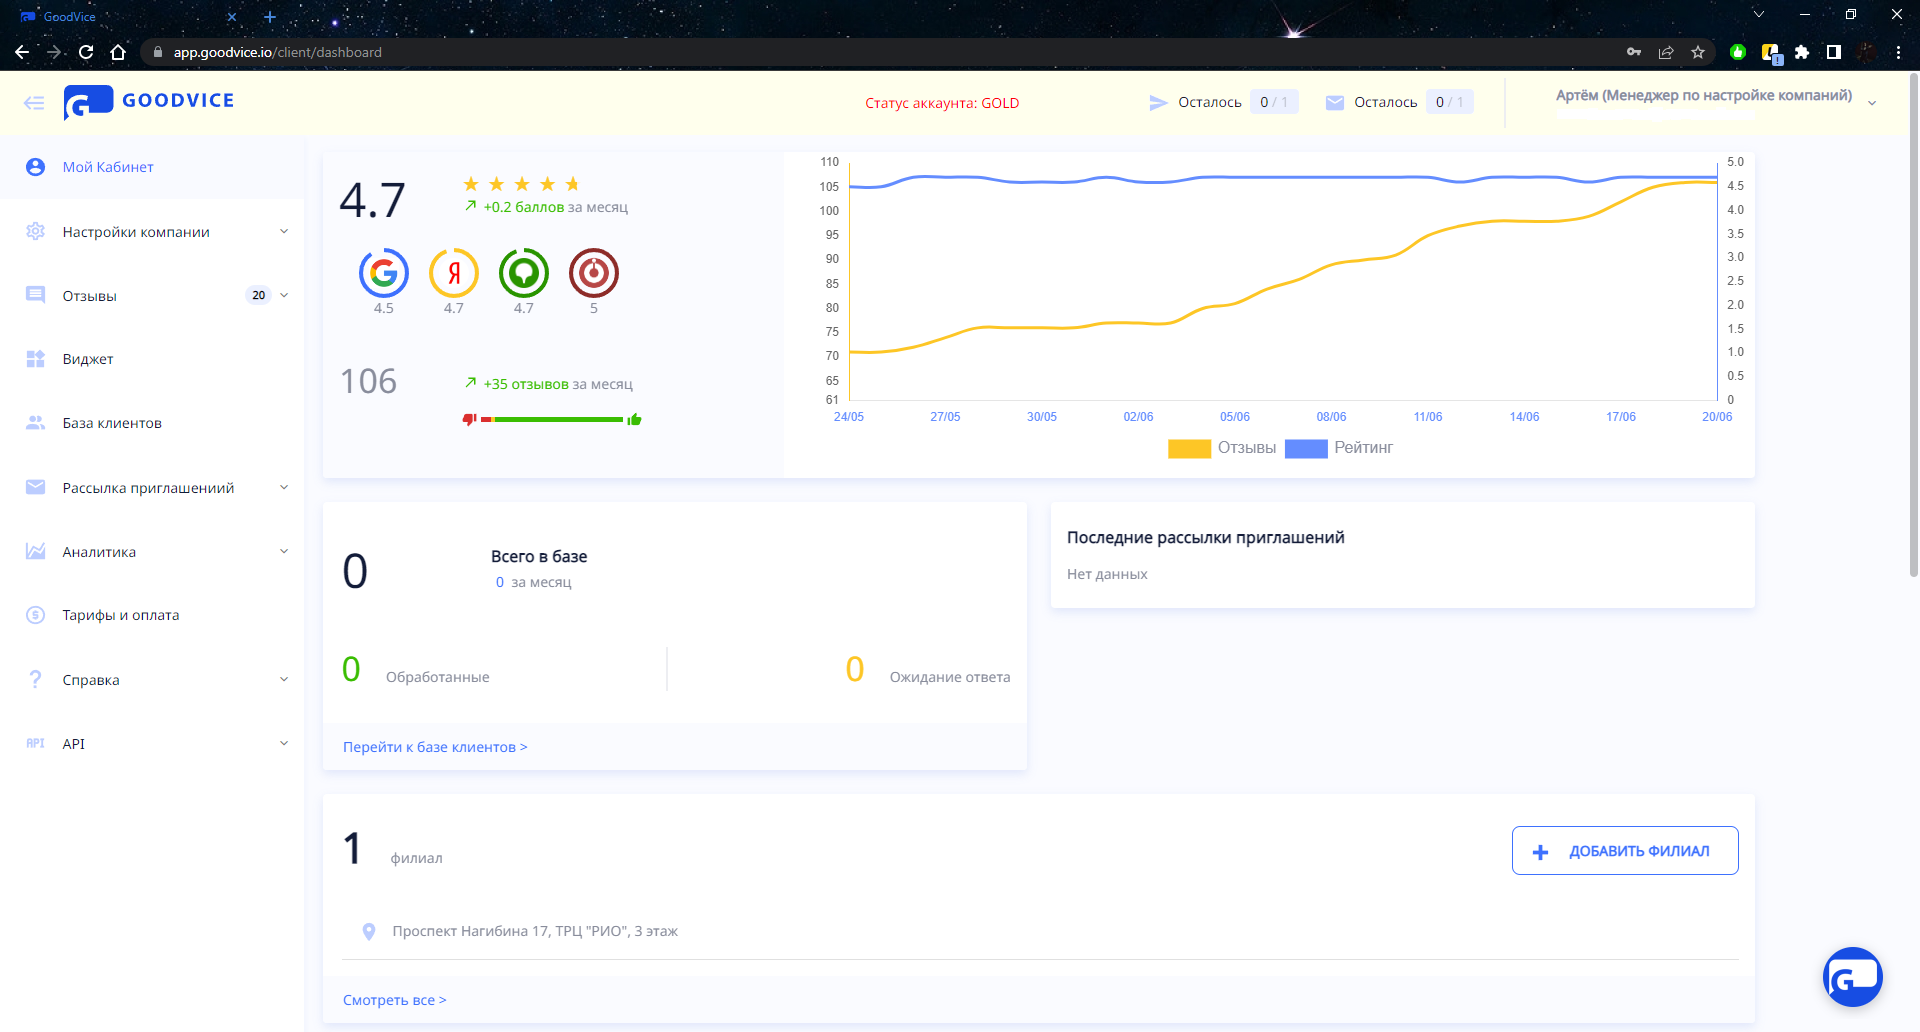
Task: Bookmark this page with the star icon
Action: point(1698,52)
